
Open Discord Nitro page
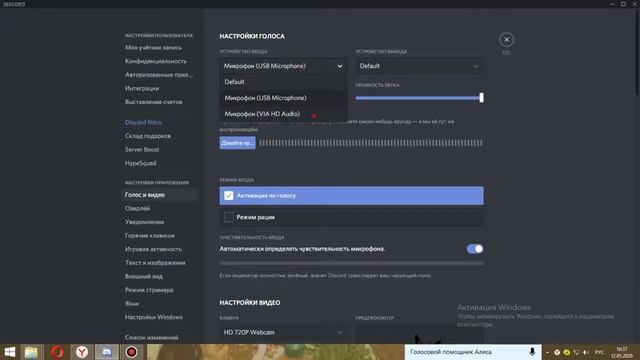[x=143, y=122]
